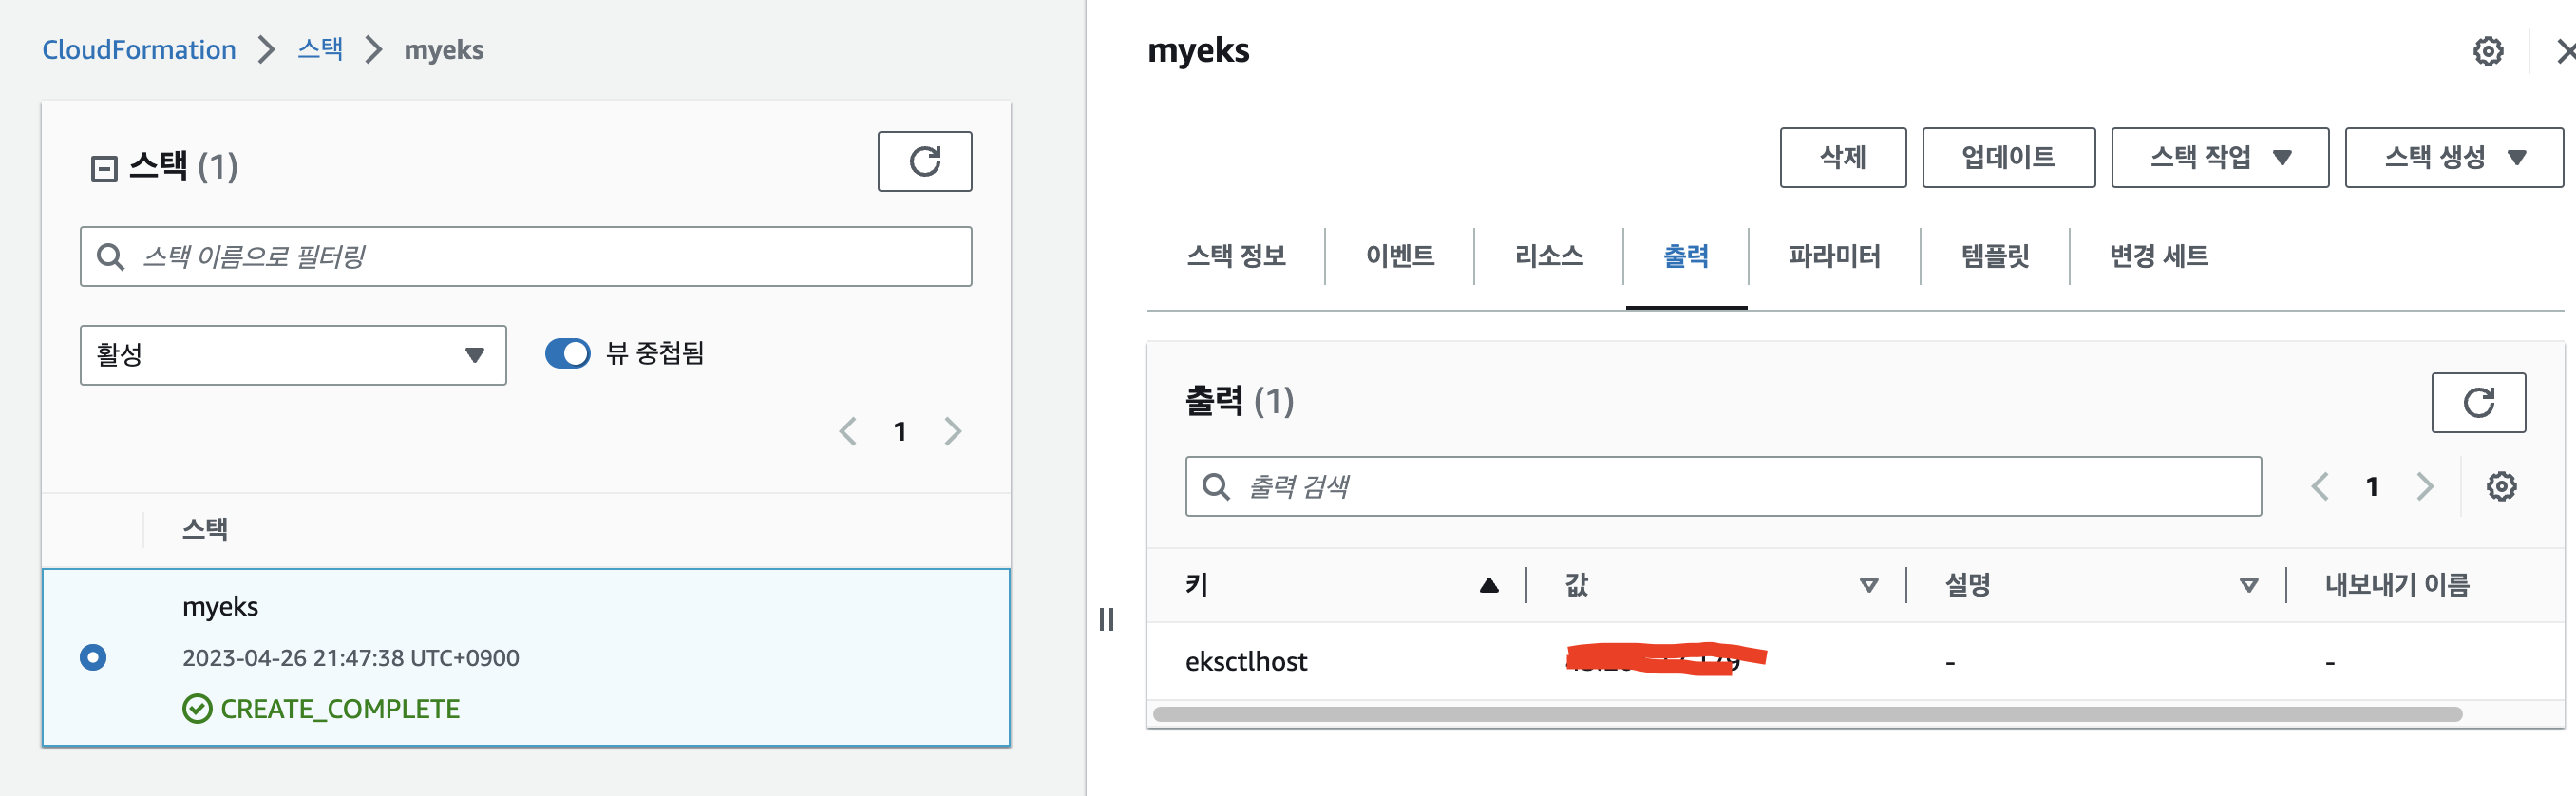
Task: Click the myeks breadcrumb text
Action: click(x=443, y=49)
